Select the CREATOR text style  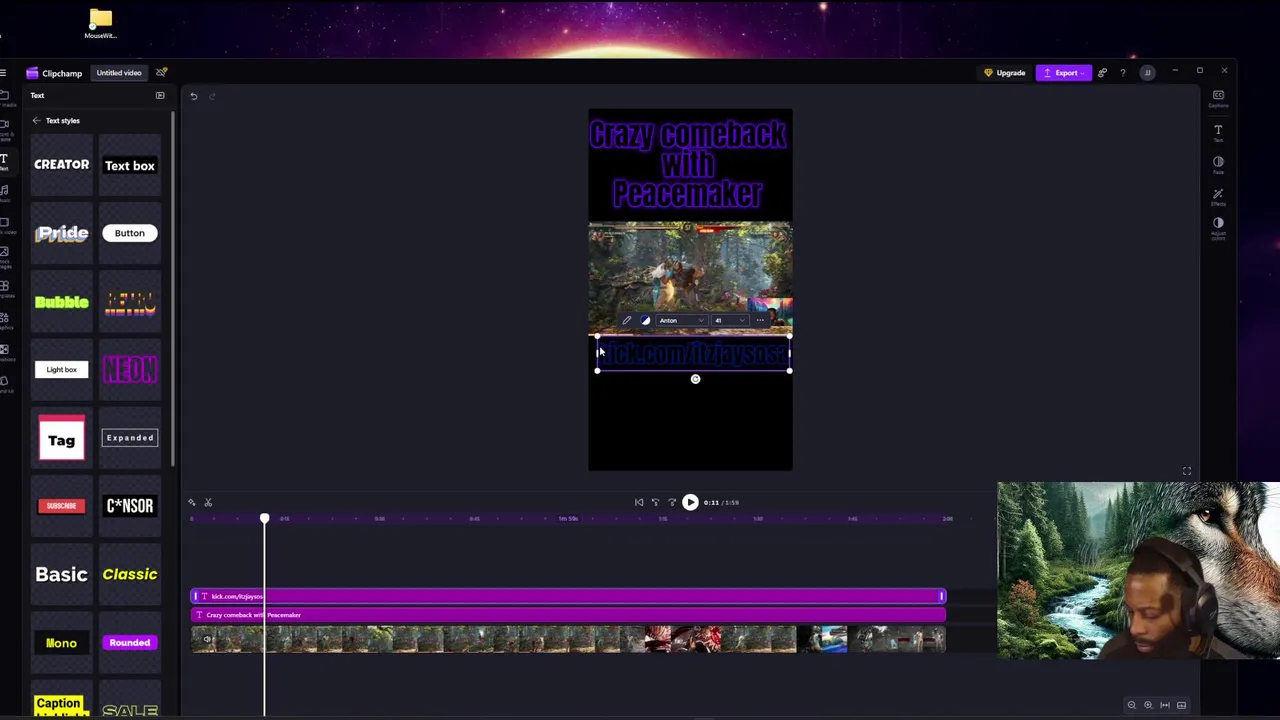coord(62,165)
